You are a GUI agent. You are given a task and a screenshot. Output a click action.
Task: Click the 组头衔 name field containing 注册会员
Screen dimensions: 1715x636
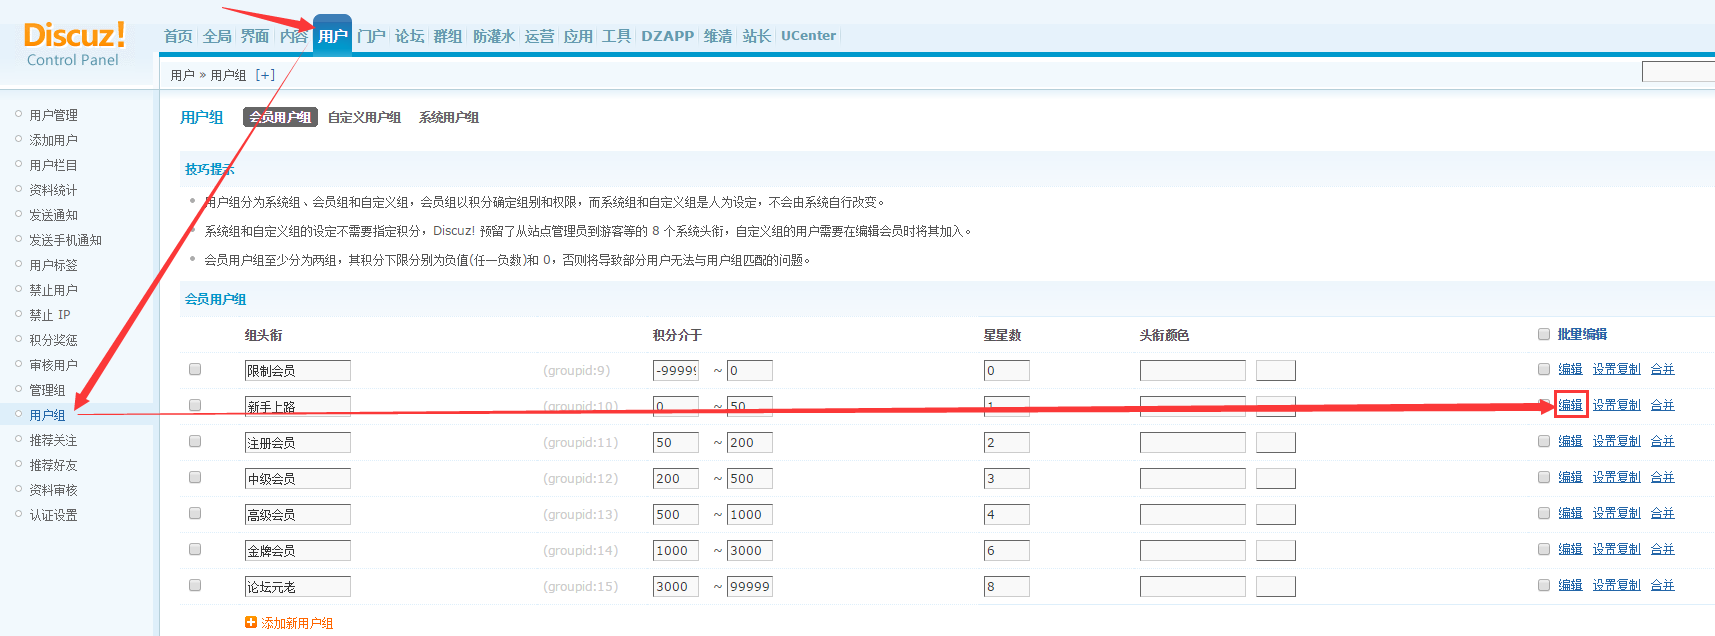pos(297,443)
